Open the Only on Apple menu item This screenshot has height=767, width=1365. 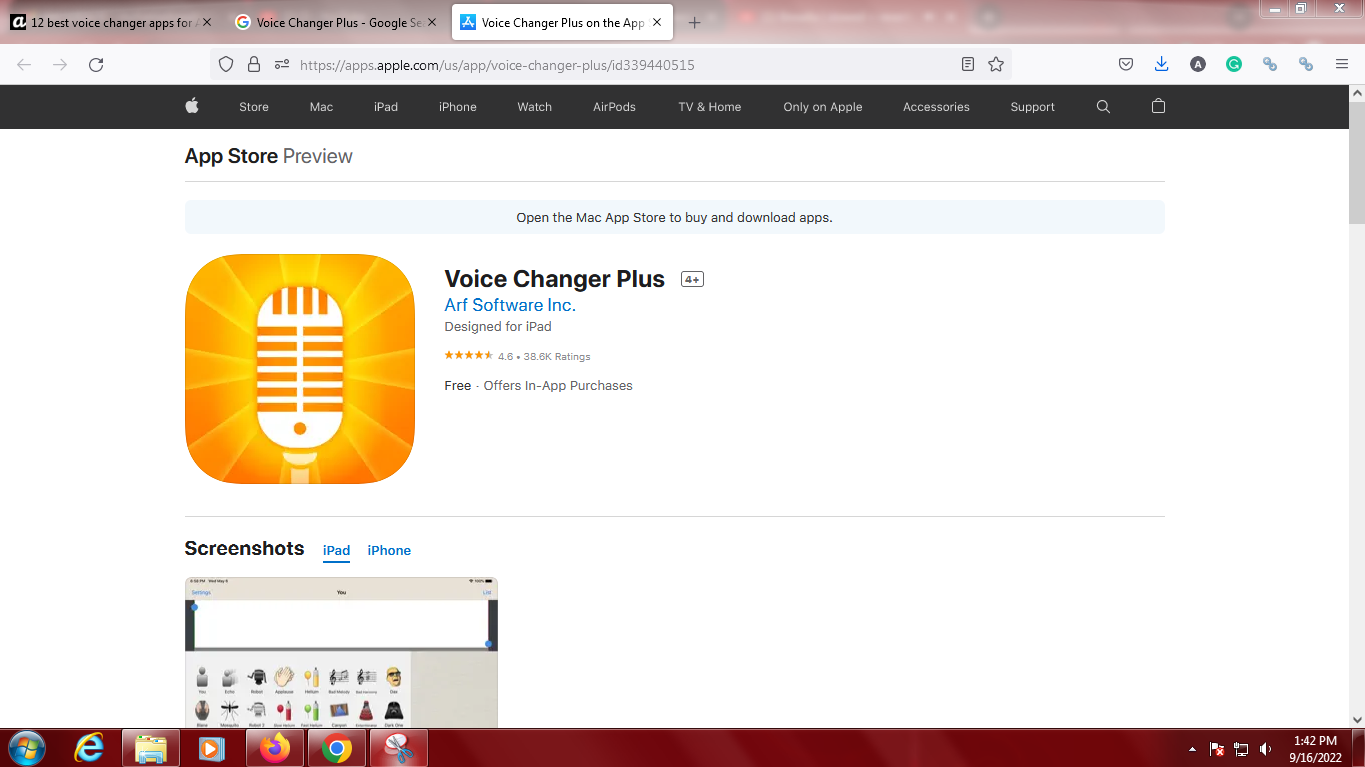(823, 107)
